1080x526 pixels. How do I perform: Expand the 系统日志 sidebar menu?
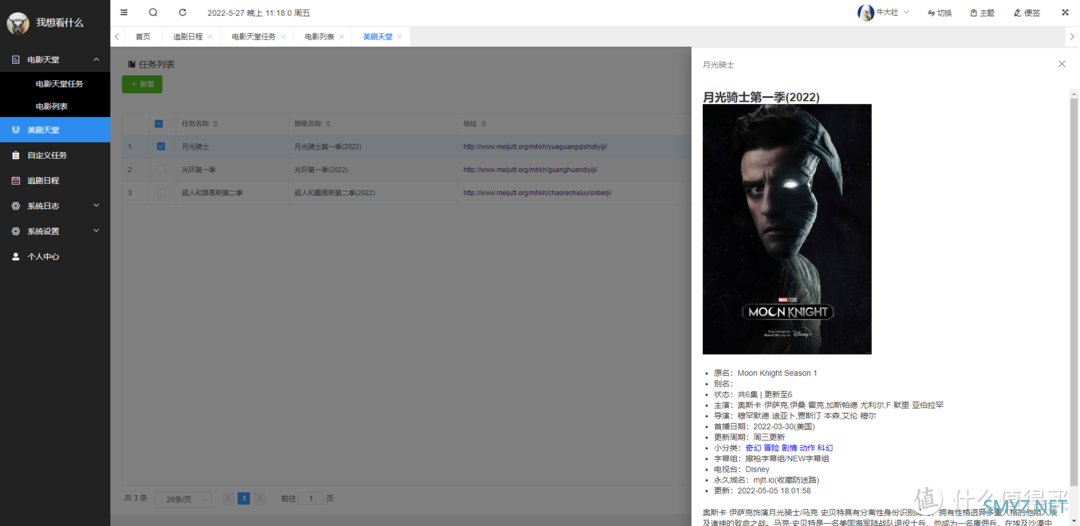[x=96, y=206]
